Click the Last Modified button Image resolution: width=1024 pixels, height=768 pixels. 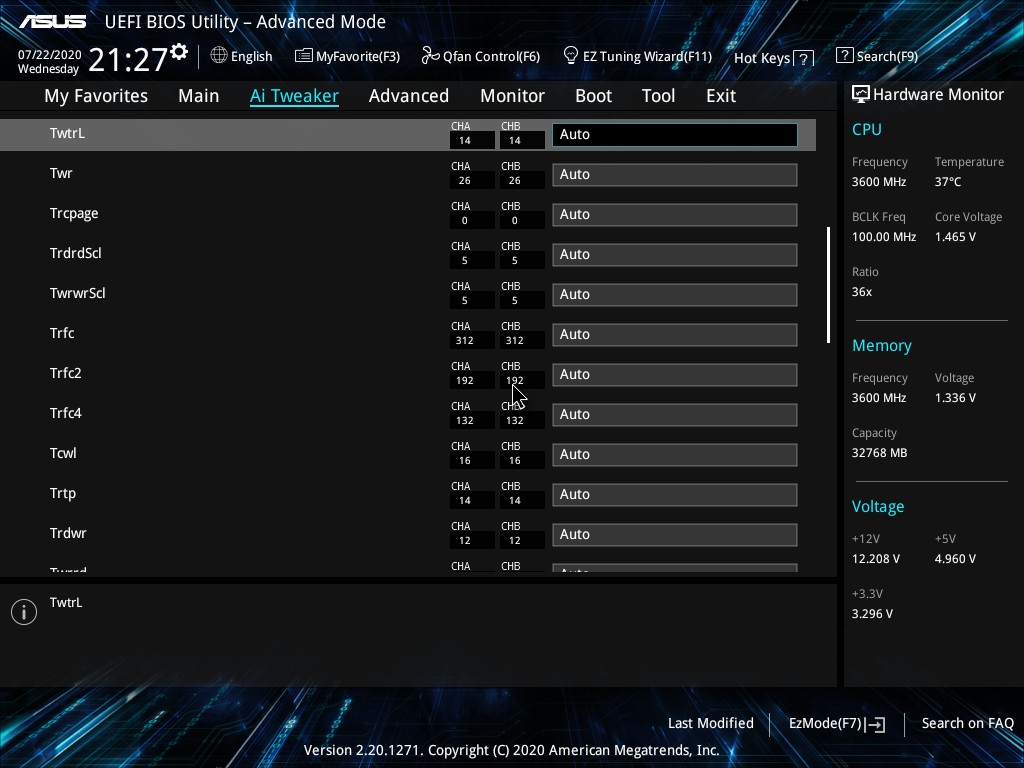(x=710, y=724)
